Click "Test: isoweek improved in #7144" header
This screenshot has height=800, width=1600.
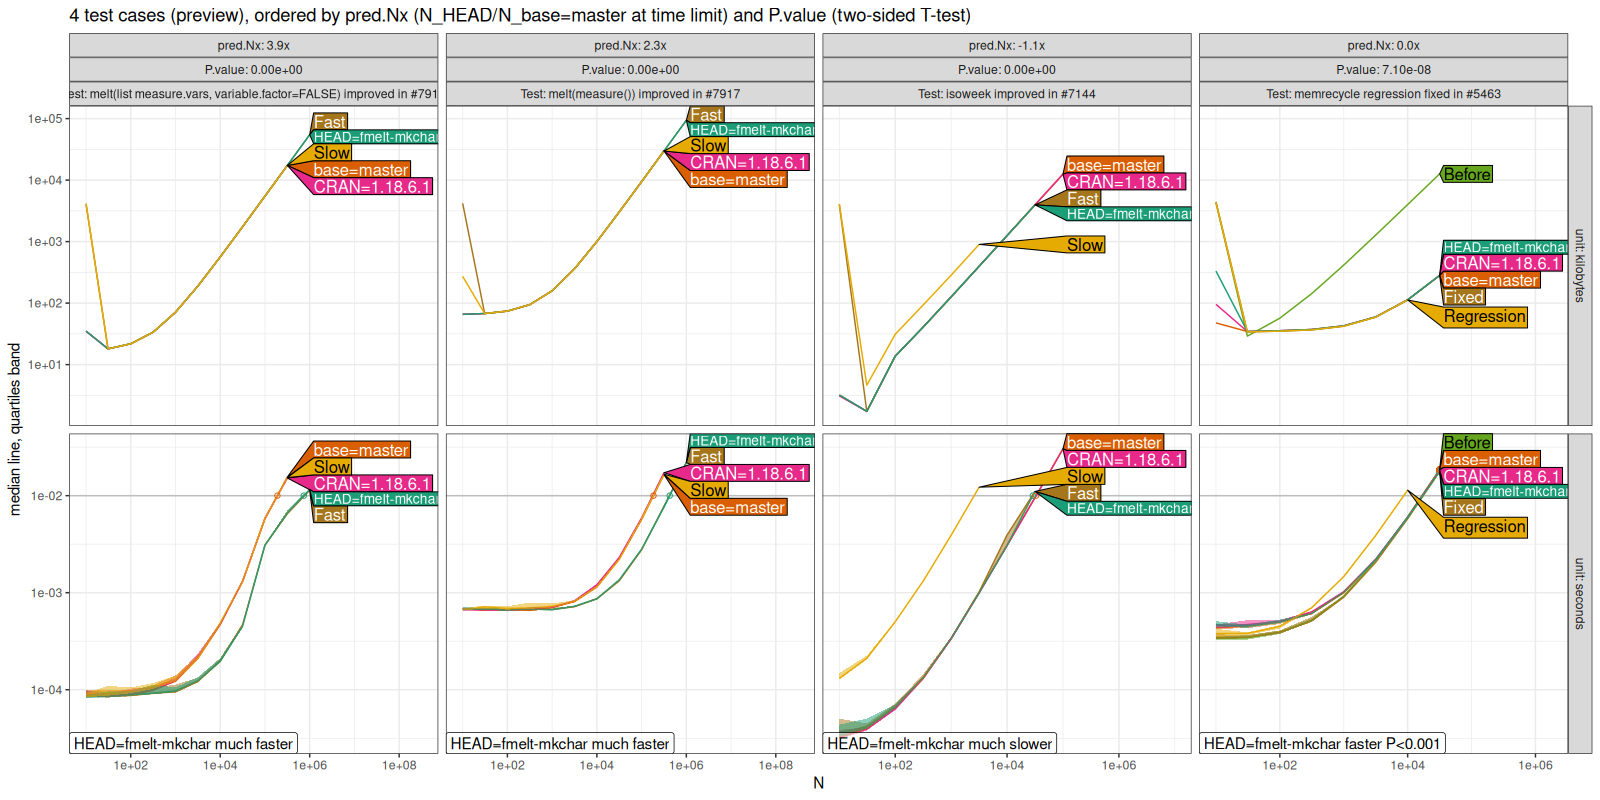(x=1007, y=94)
